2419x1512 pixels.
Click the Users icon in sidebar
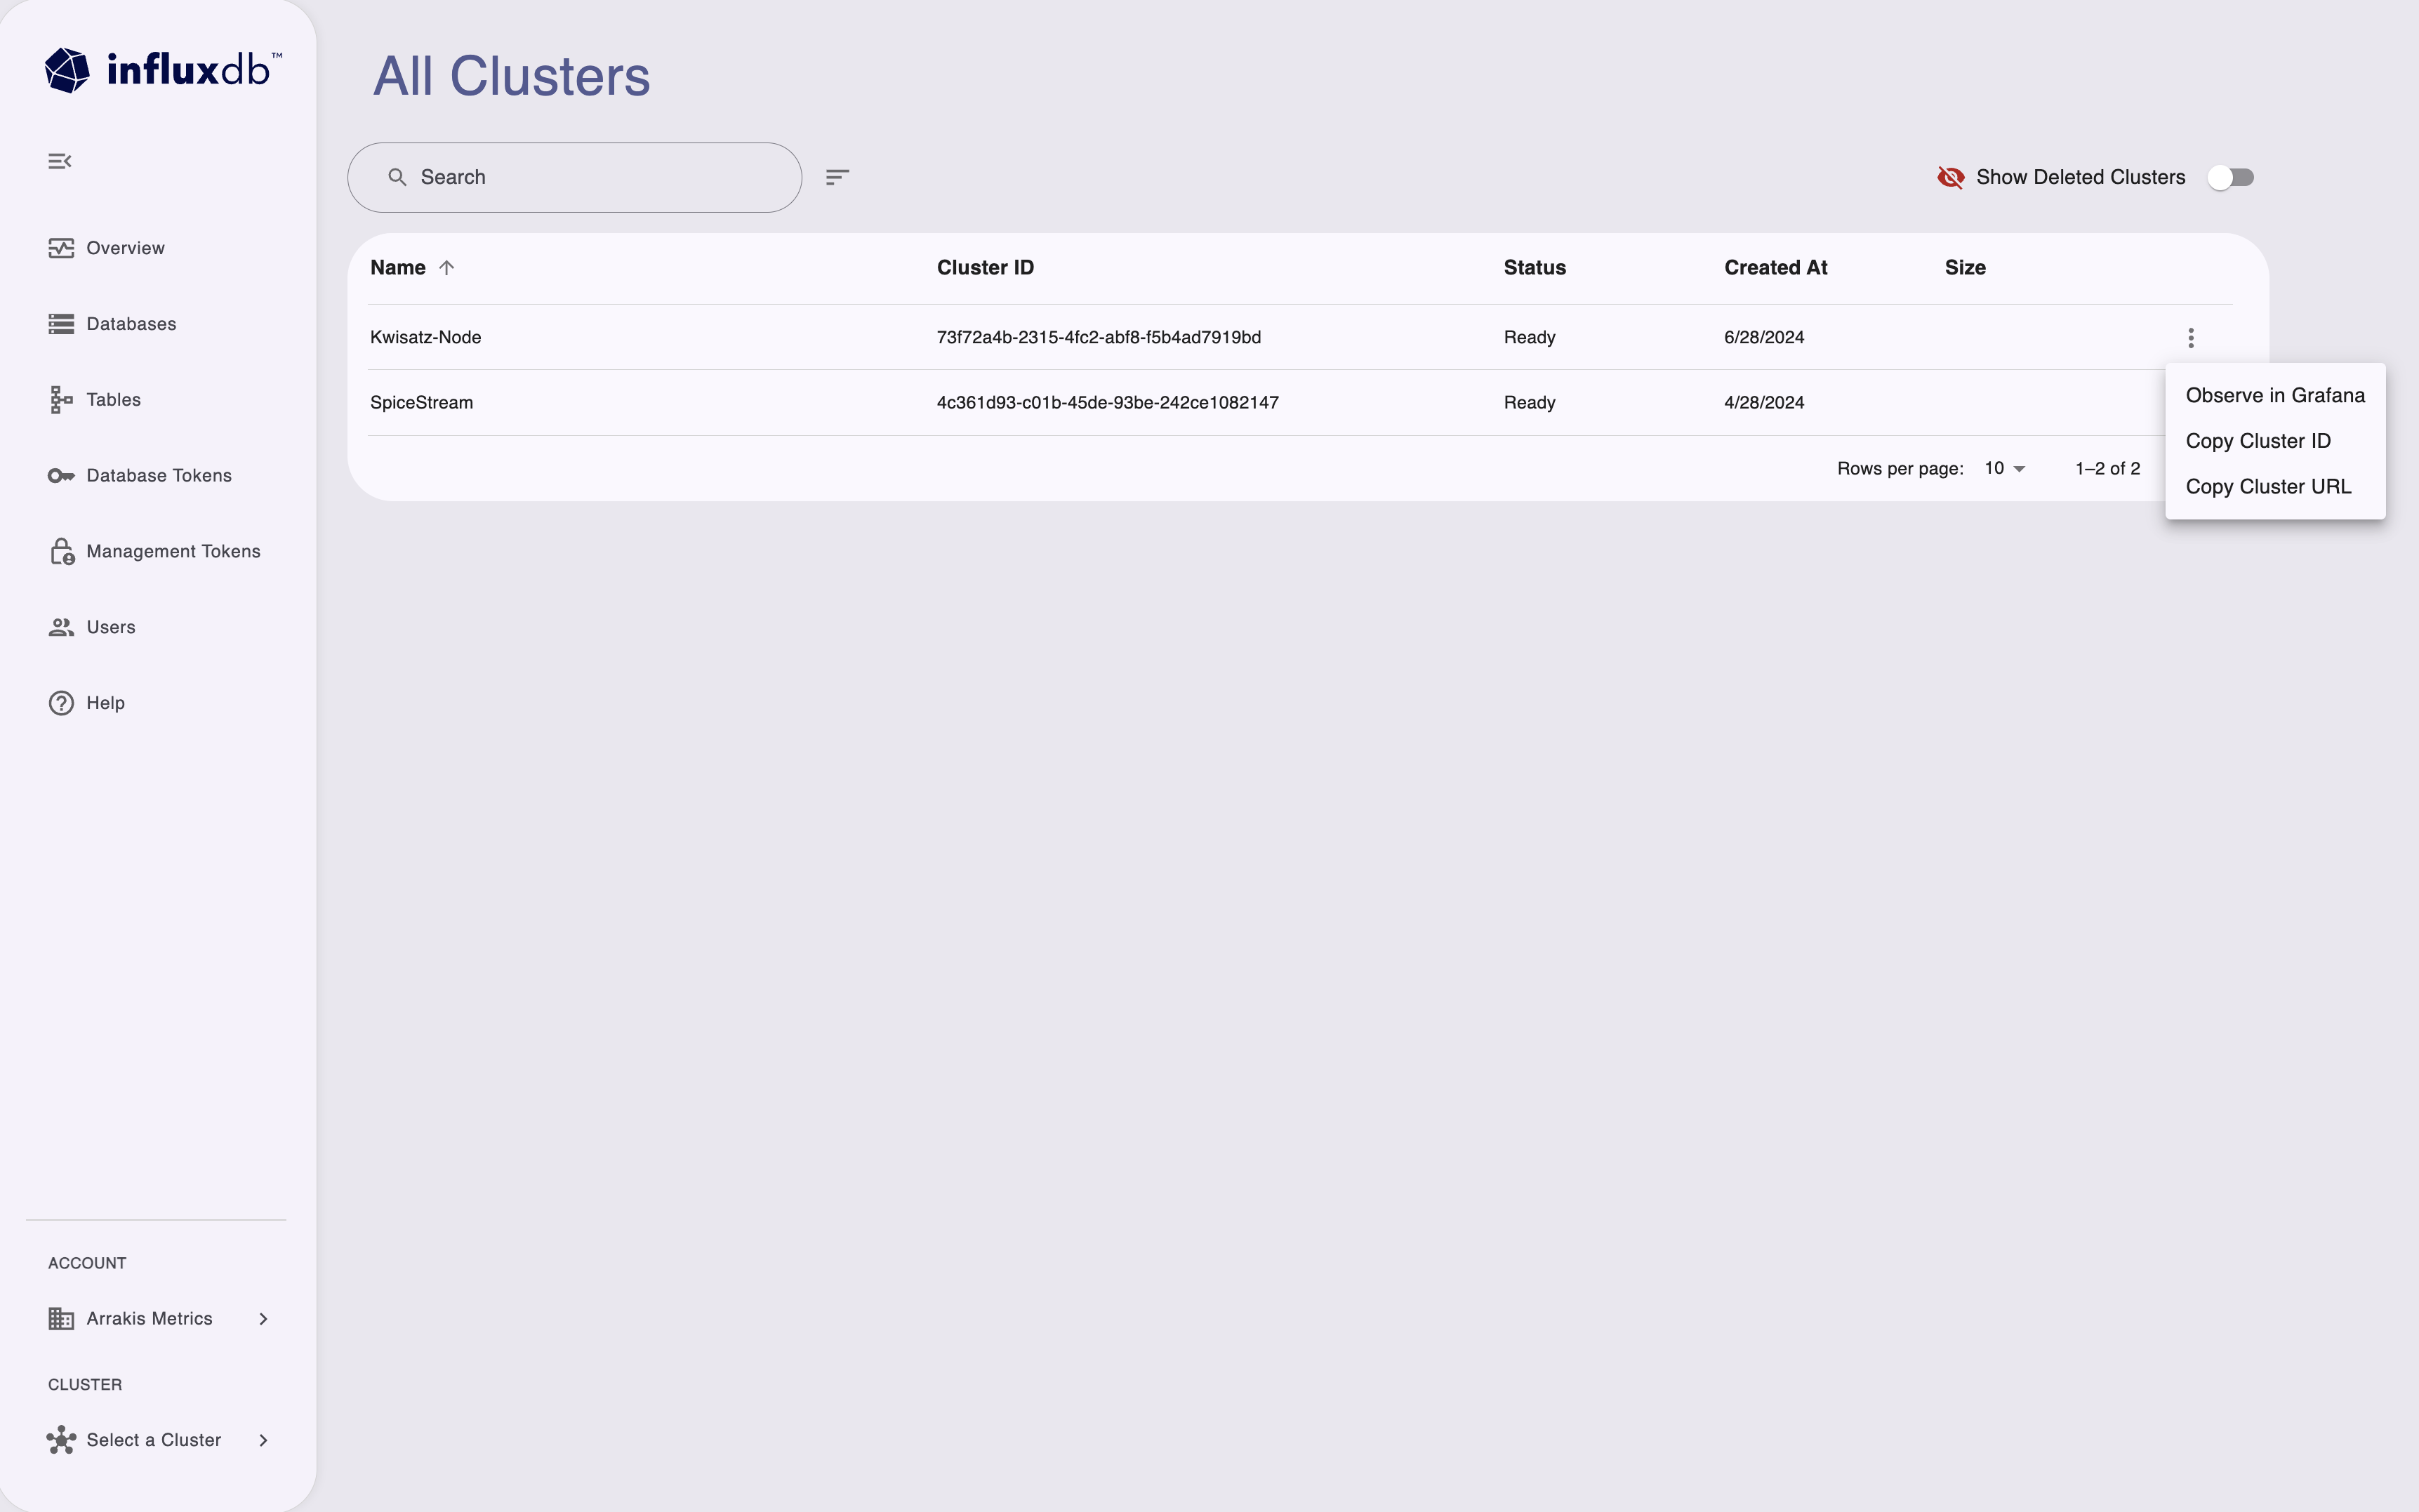tap(61, 627)
